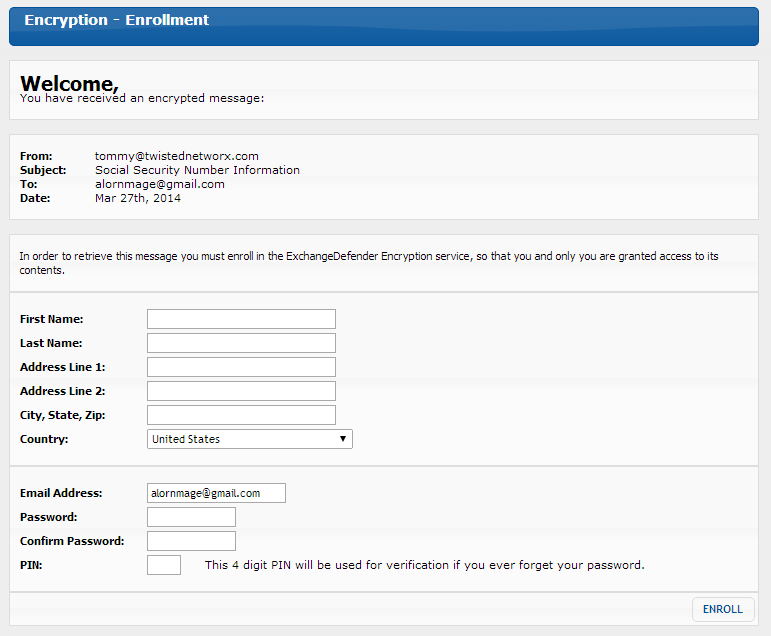Viewport: 771px width, 636px height.
Task: Click subject text Social Security Number Information
Action: pos(197,170)
